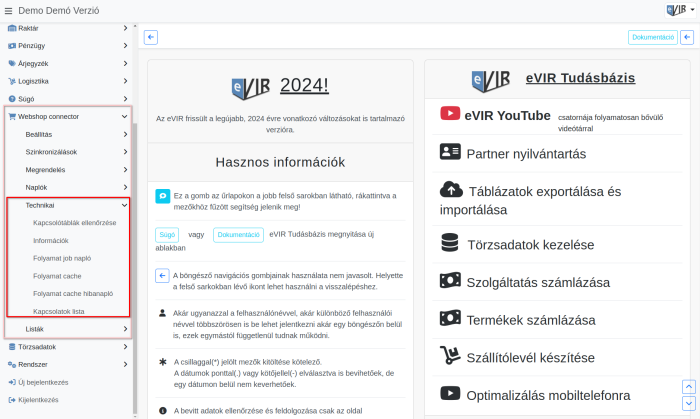This screenshot has height=419, width=700.
Task: Click the eVIR logo beside Tudásbázis heading
Action: tap(491, 81)
